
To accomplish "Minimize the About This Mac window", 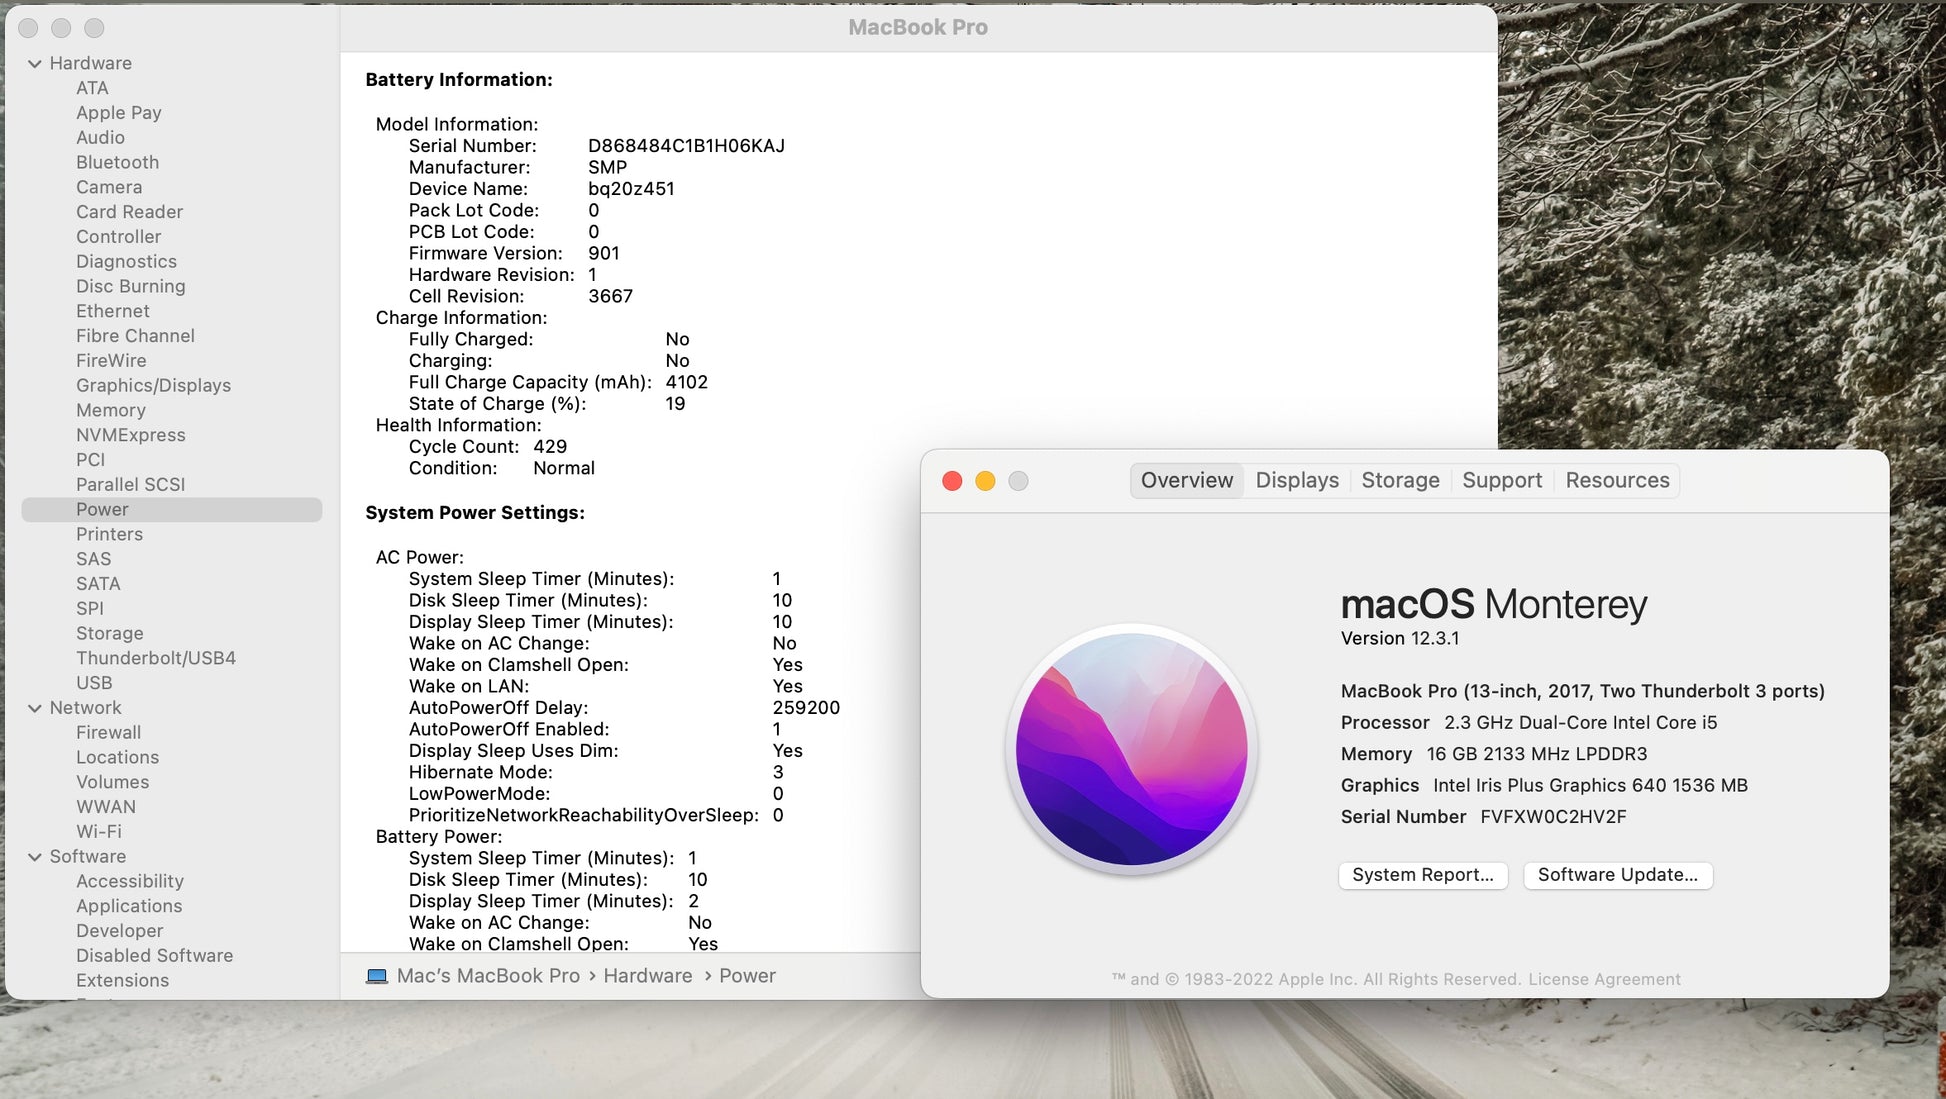I will pyautogui.click(x=985, y=481).
